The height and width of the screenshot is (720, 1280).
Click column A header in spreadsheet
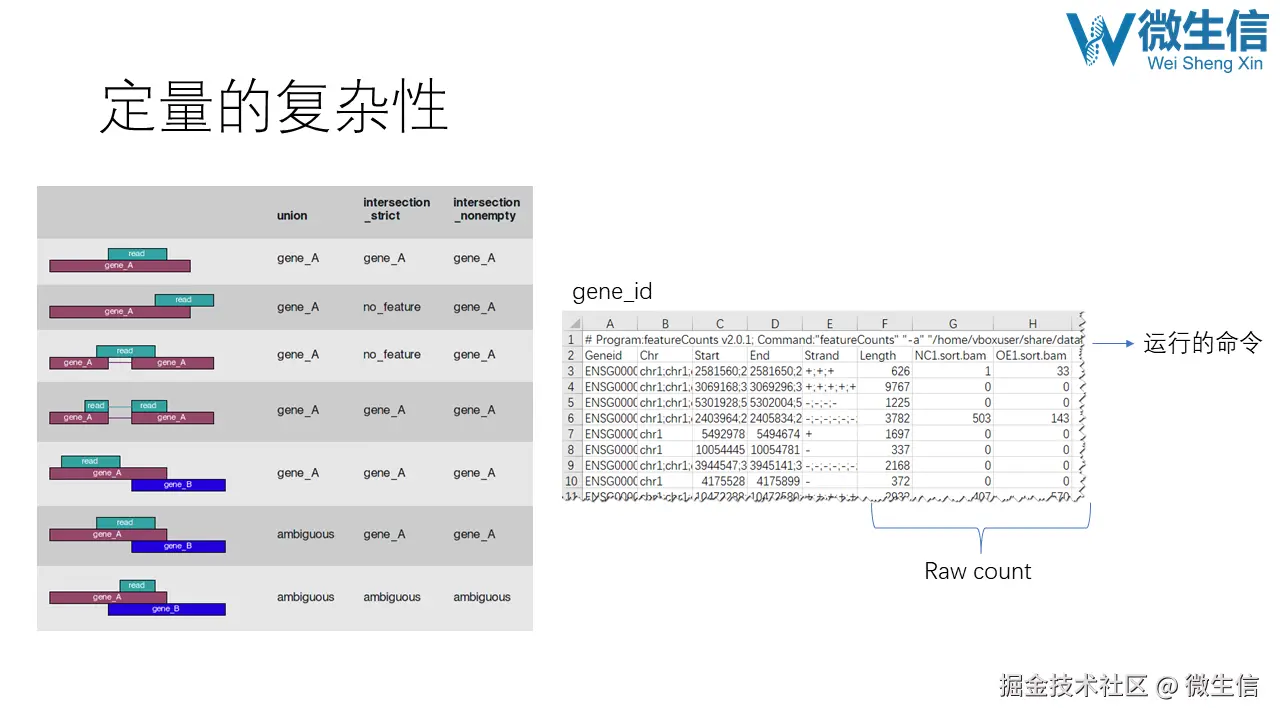tap(610, 322)
